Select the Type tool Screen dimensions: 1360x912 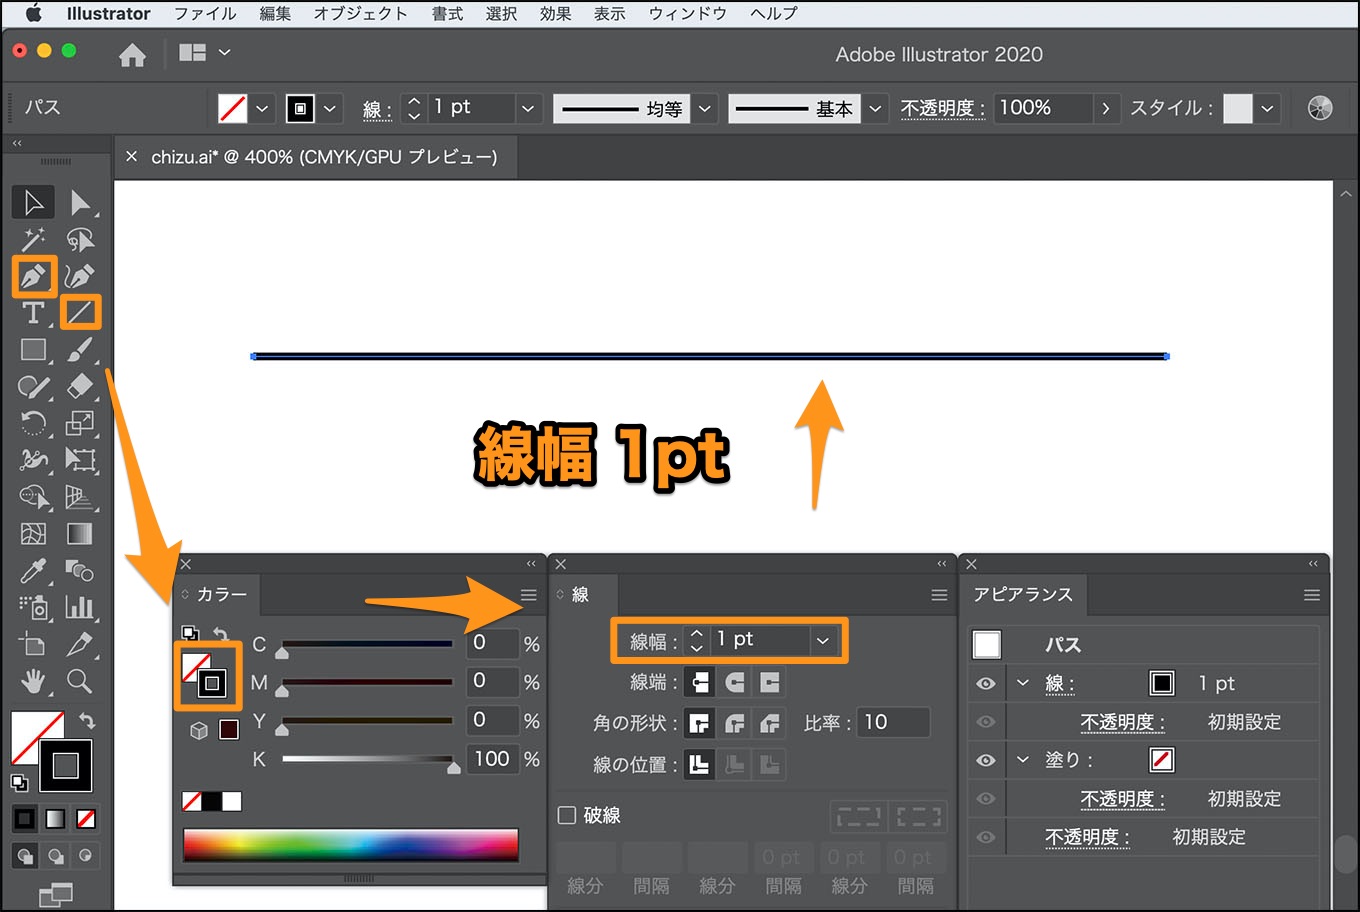tap(33, 313)
